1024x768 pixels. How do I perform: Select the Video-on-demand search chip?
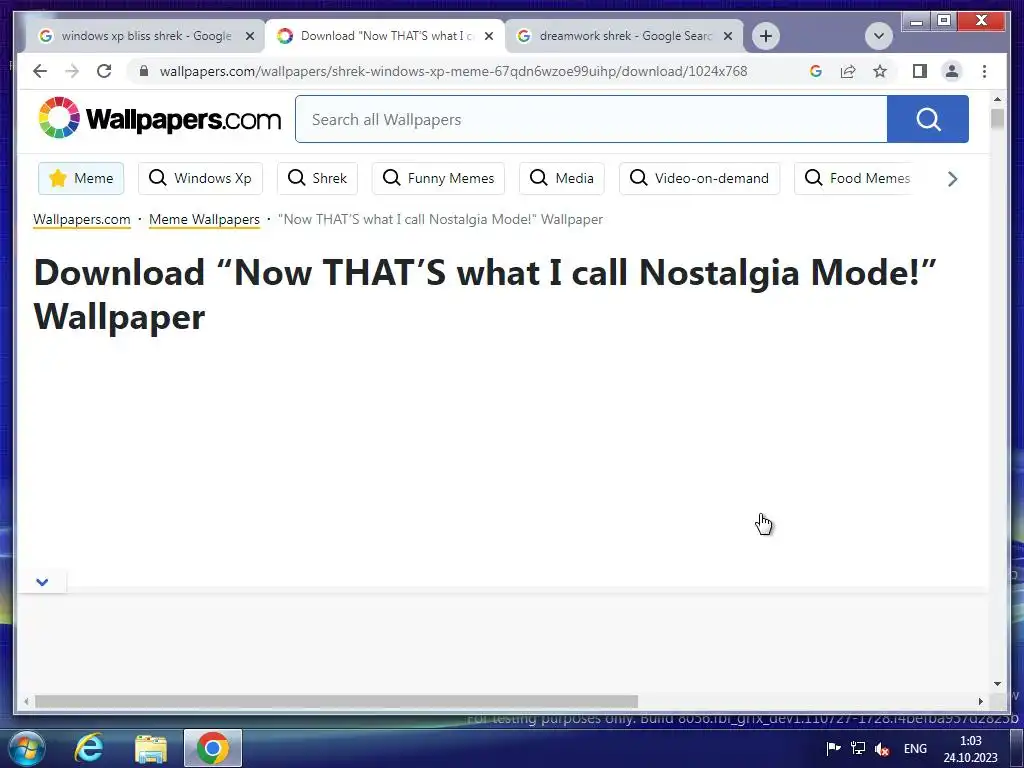(x=699, y=178)
